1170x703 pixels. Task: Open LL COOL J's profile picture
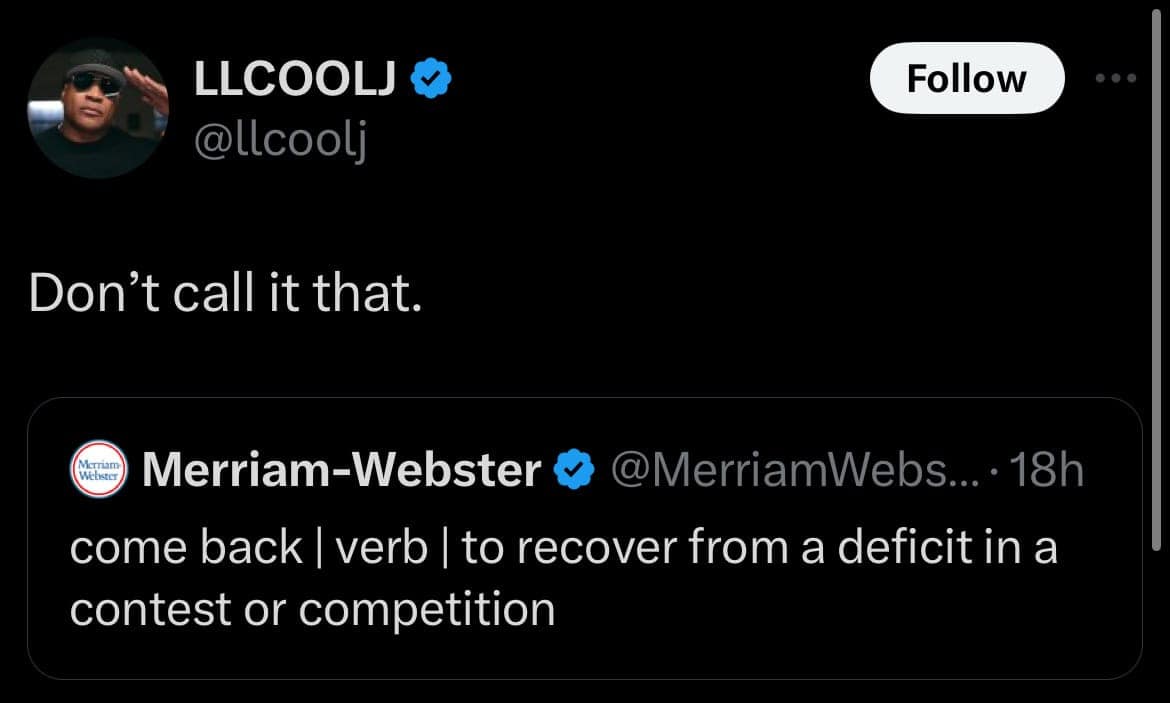[x=97, y=108]
